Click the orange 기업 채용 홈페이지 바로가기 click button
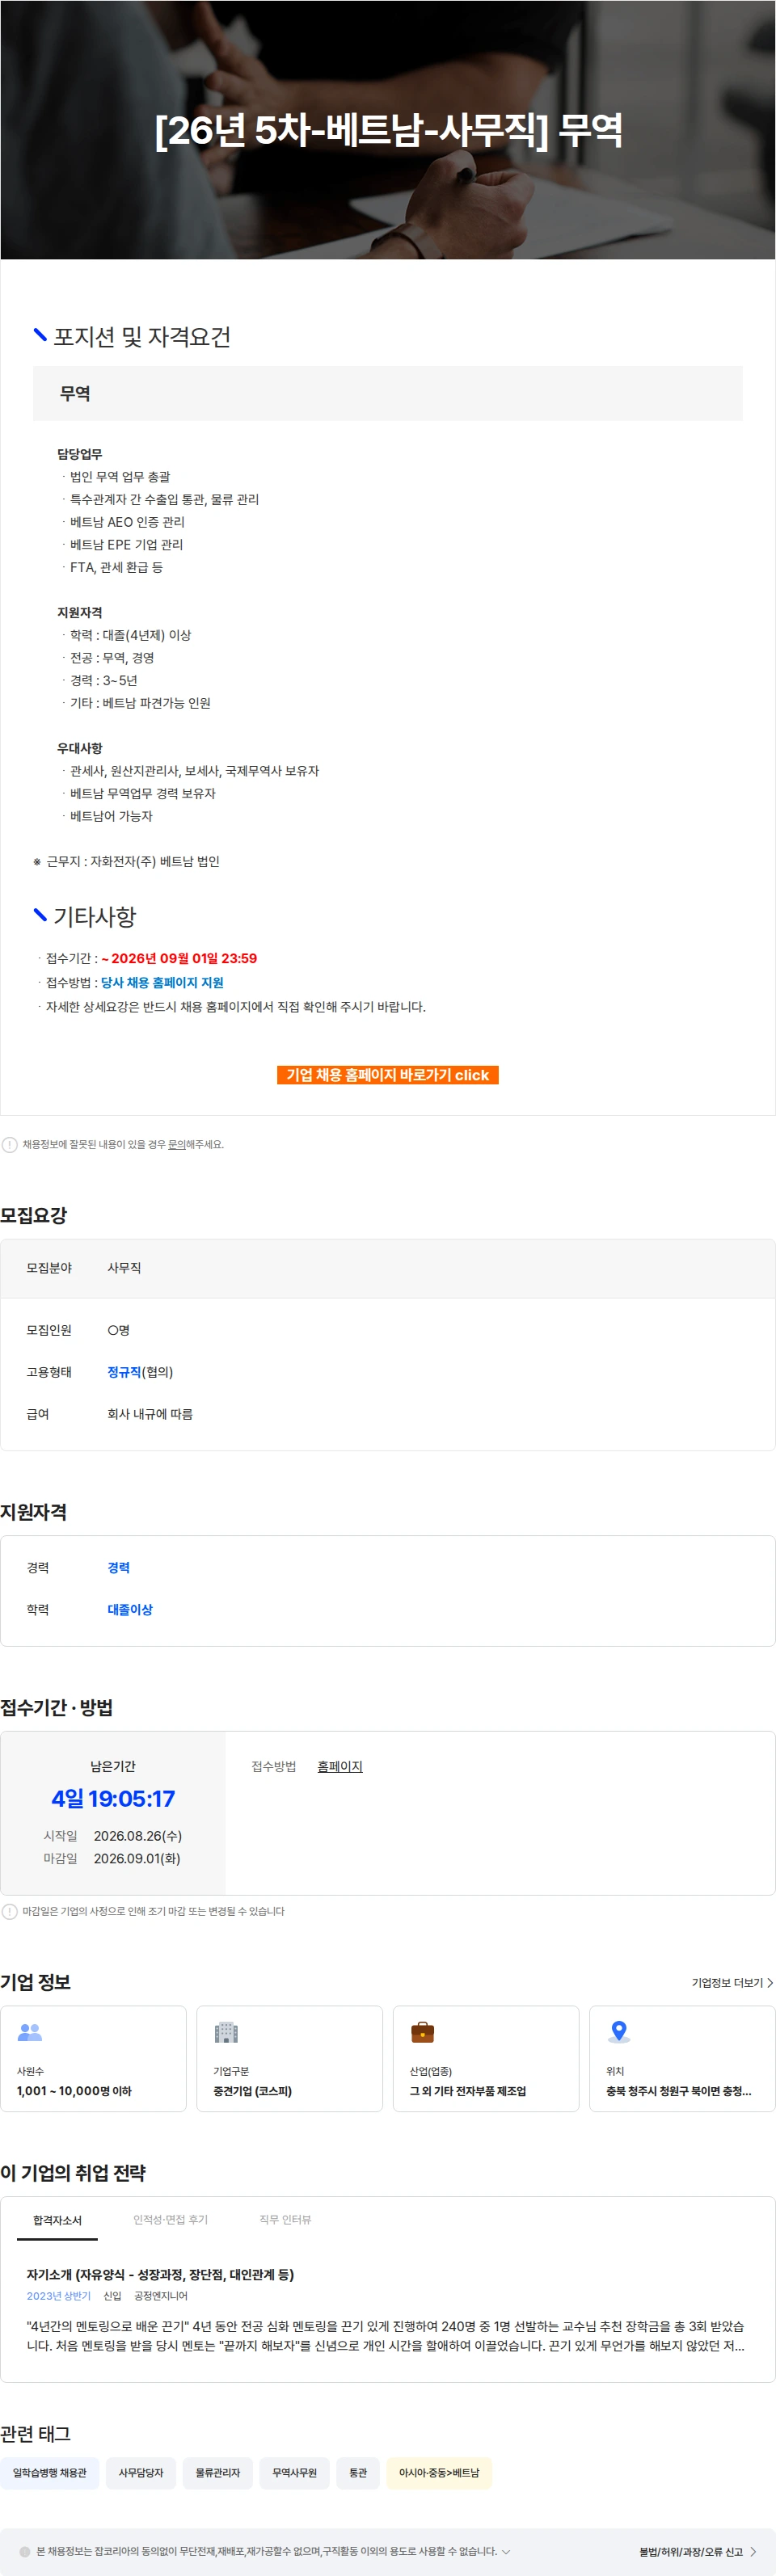This screenshot has width=776, height=2576. tap(387, 1074)
